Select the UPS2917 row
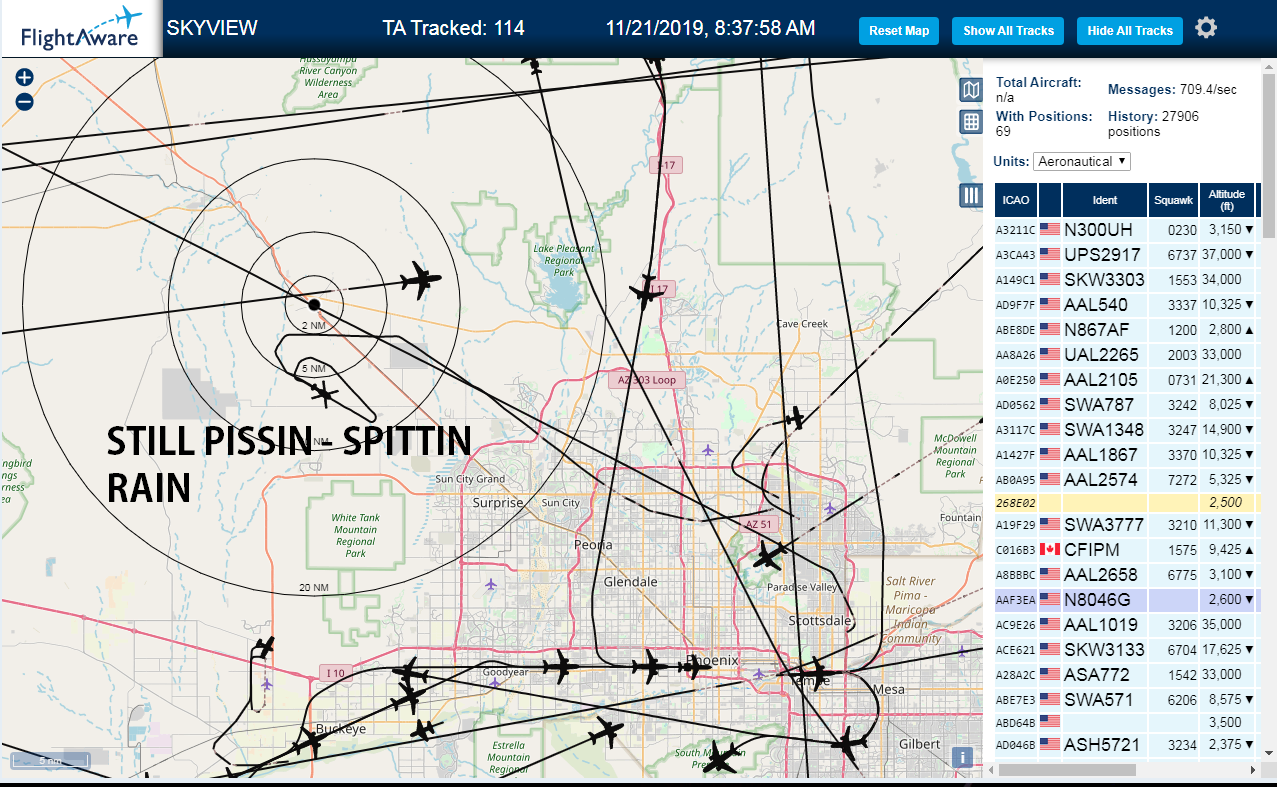The width and height of the screenshot is (1277, 787). 1127,254
